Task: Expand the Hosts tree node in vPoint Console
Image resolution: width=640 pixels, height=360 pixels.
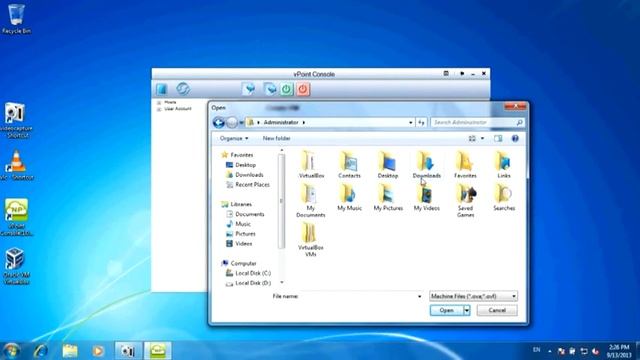Action: 159,102
